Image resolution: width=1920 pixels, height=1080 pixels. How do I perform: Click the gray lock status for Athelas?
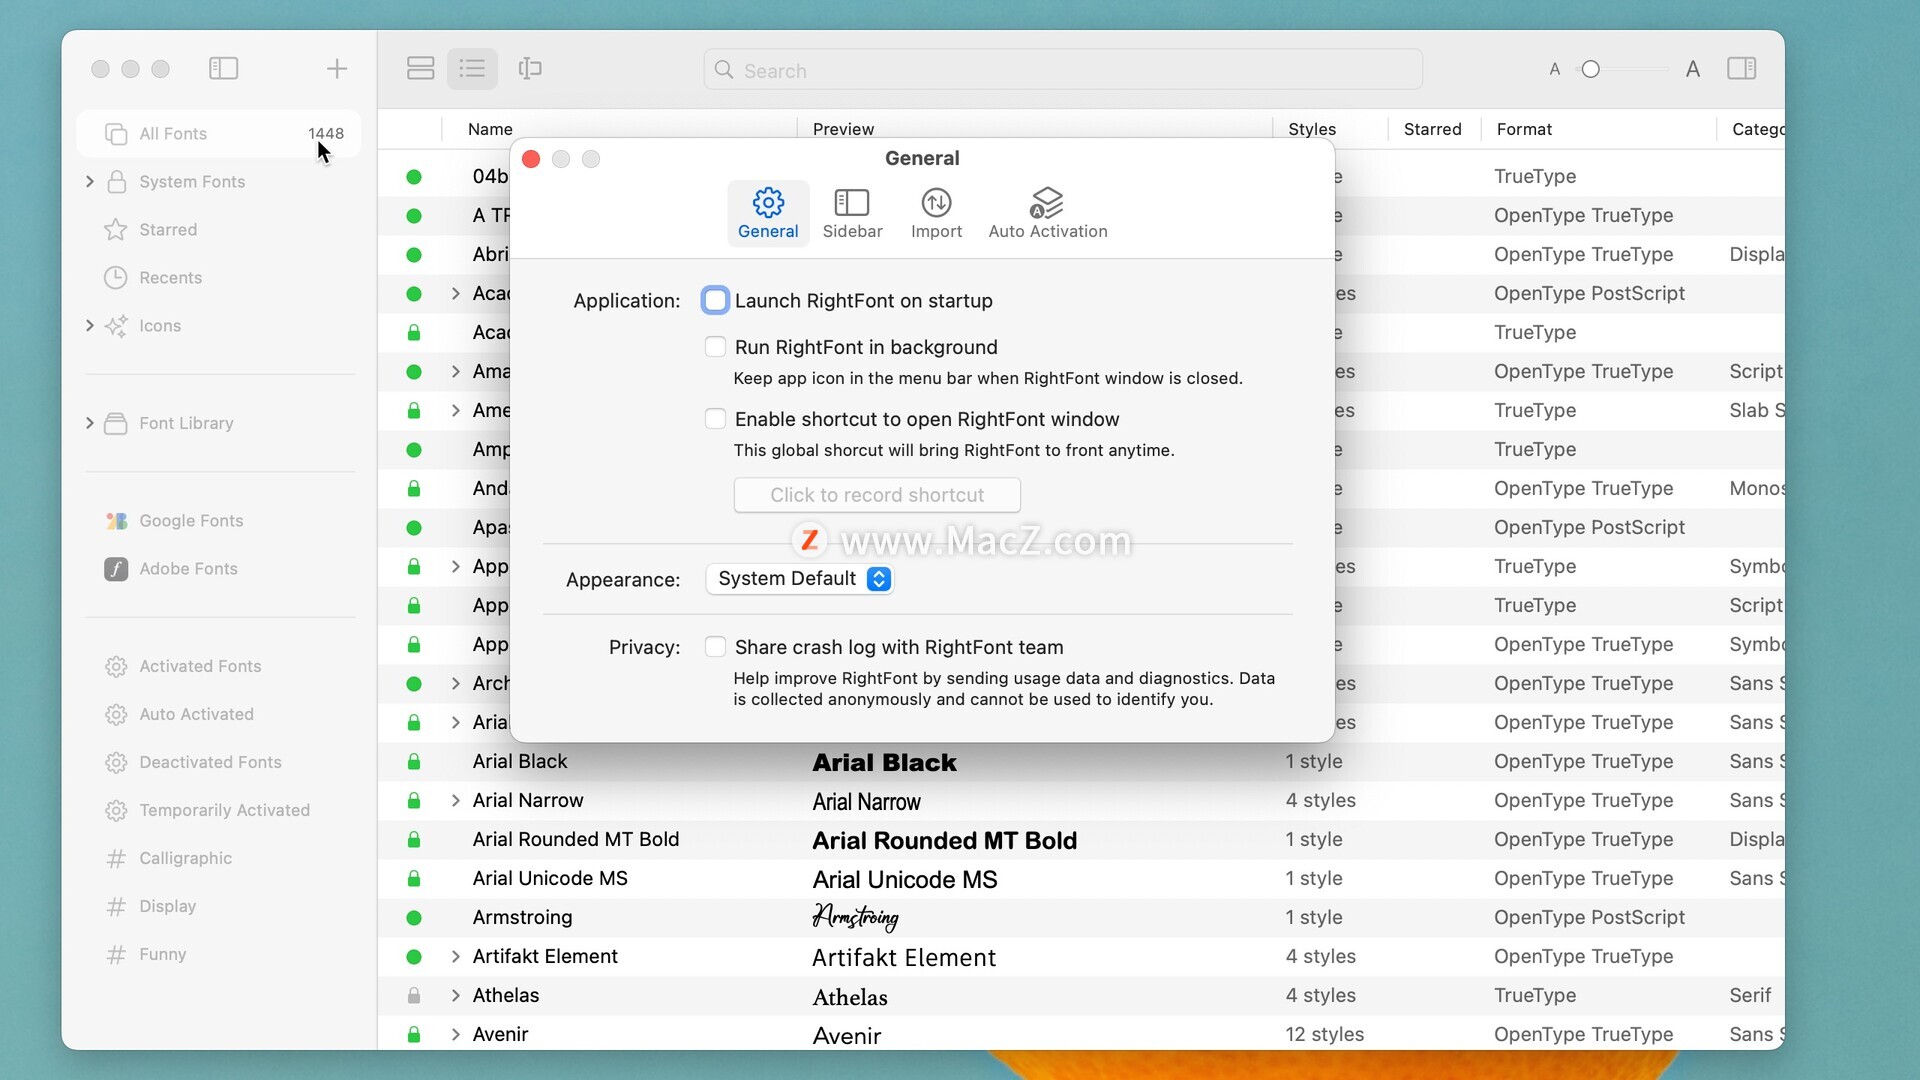pos(414,995)
